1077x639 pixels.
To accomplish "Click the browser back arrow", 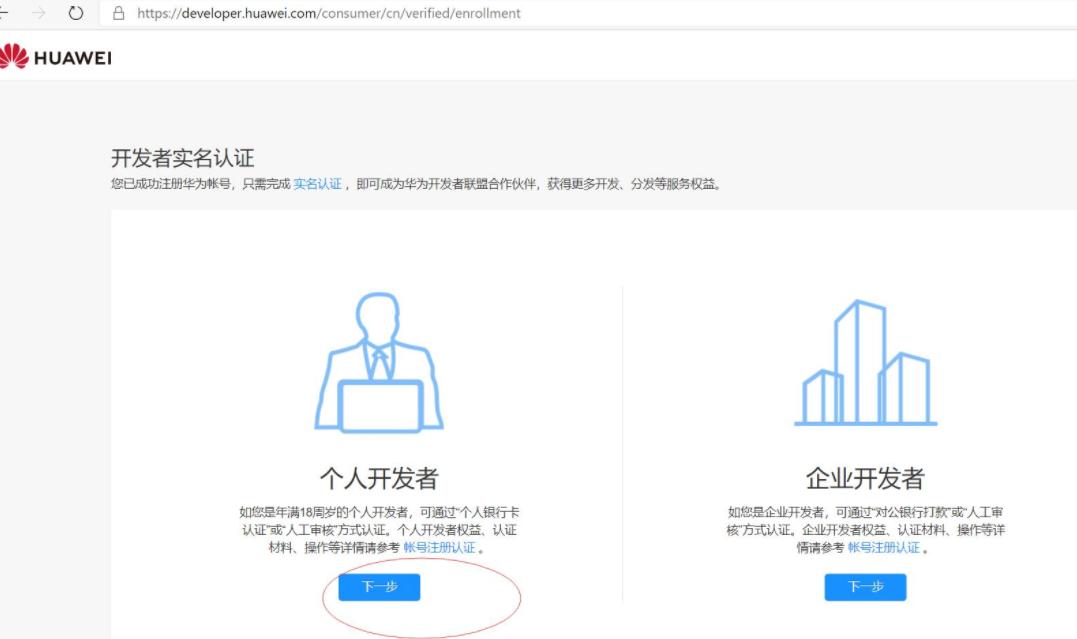I will point(5,13).
